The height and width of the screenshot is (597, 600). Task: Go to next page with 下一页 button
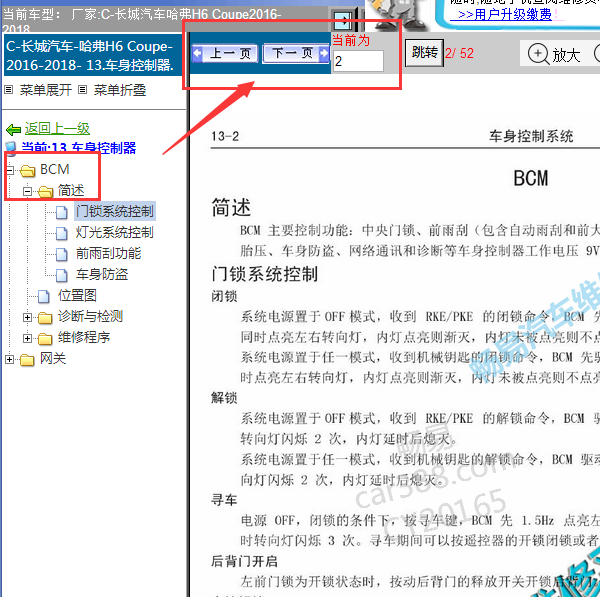coord(296,53)
